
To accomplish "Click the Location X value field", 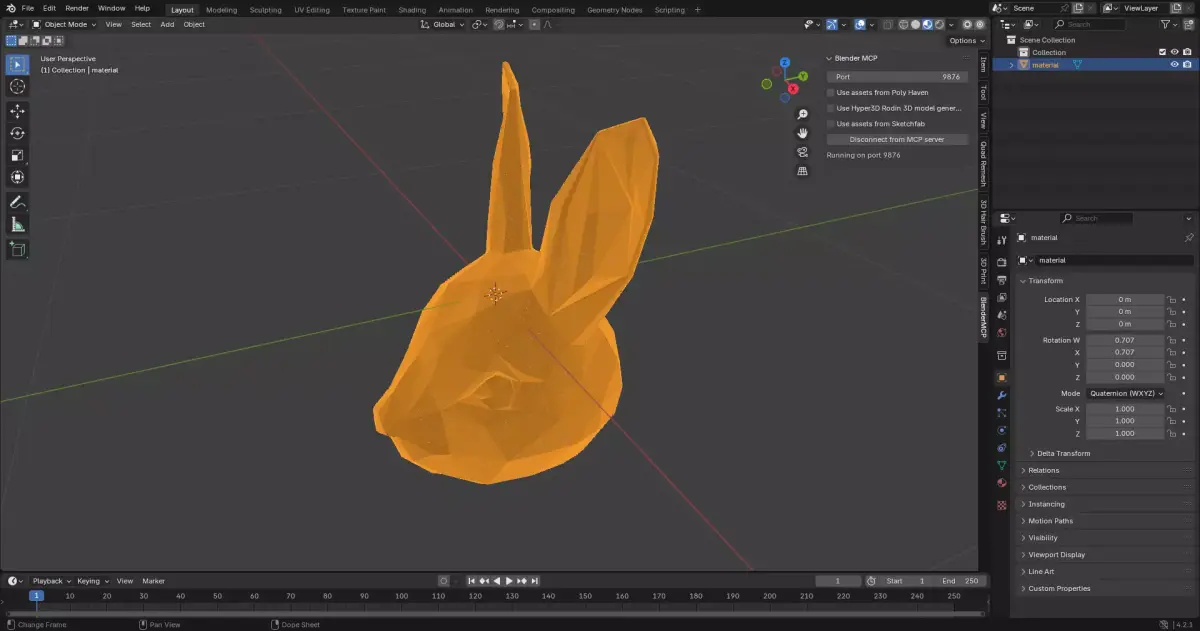I will pyautogui.click(x=1125, y=299).
